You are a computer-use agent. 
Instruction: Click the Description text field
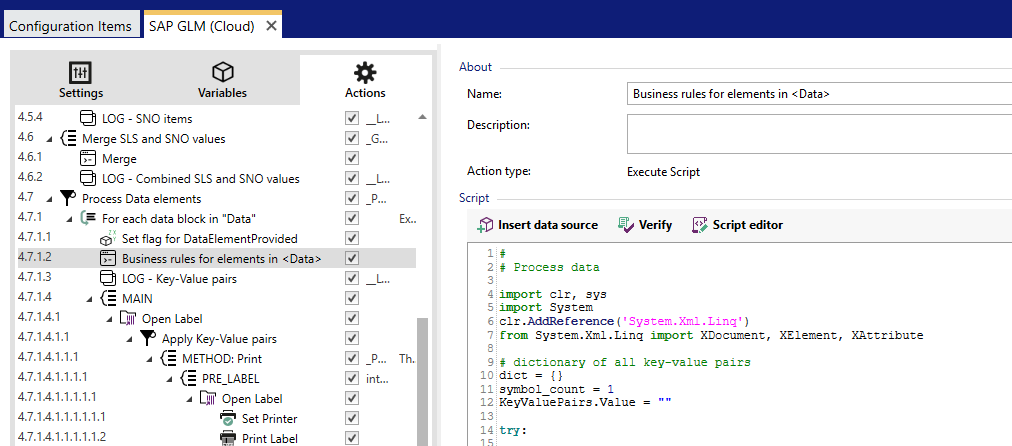[x=818, y=133]
